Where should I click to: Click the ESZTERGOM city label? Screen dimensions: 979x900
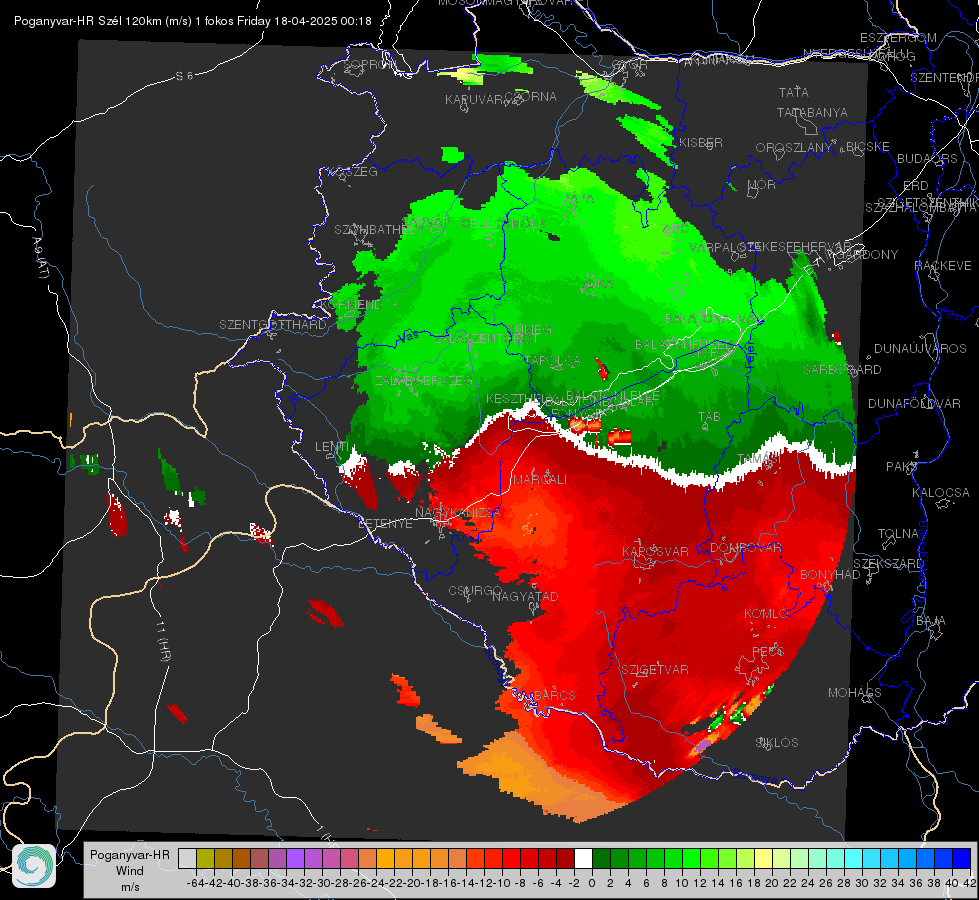point(898,38)
